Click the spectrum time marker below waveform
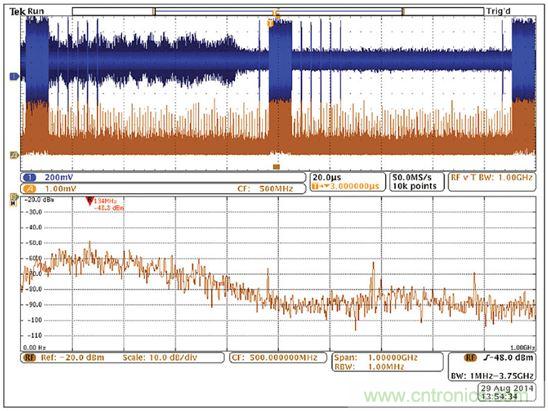 [276, 167]
